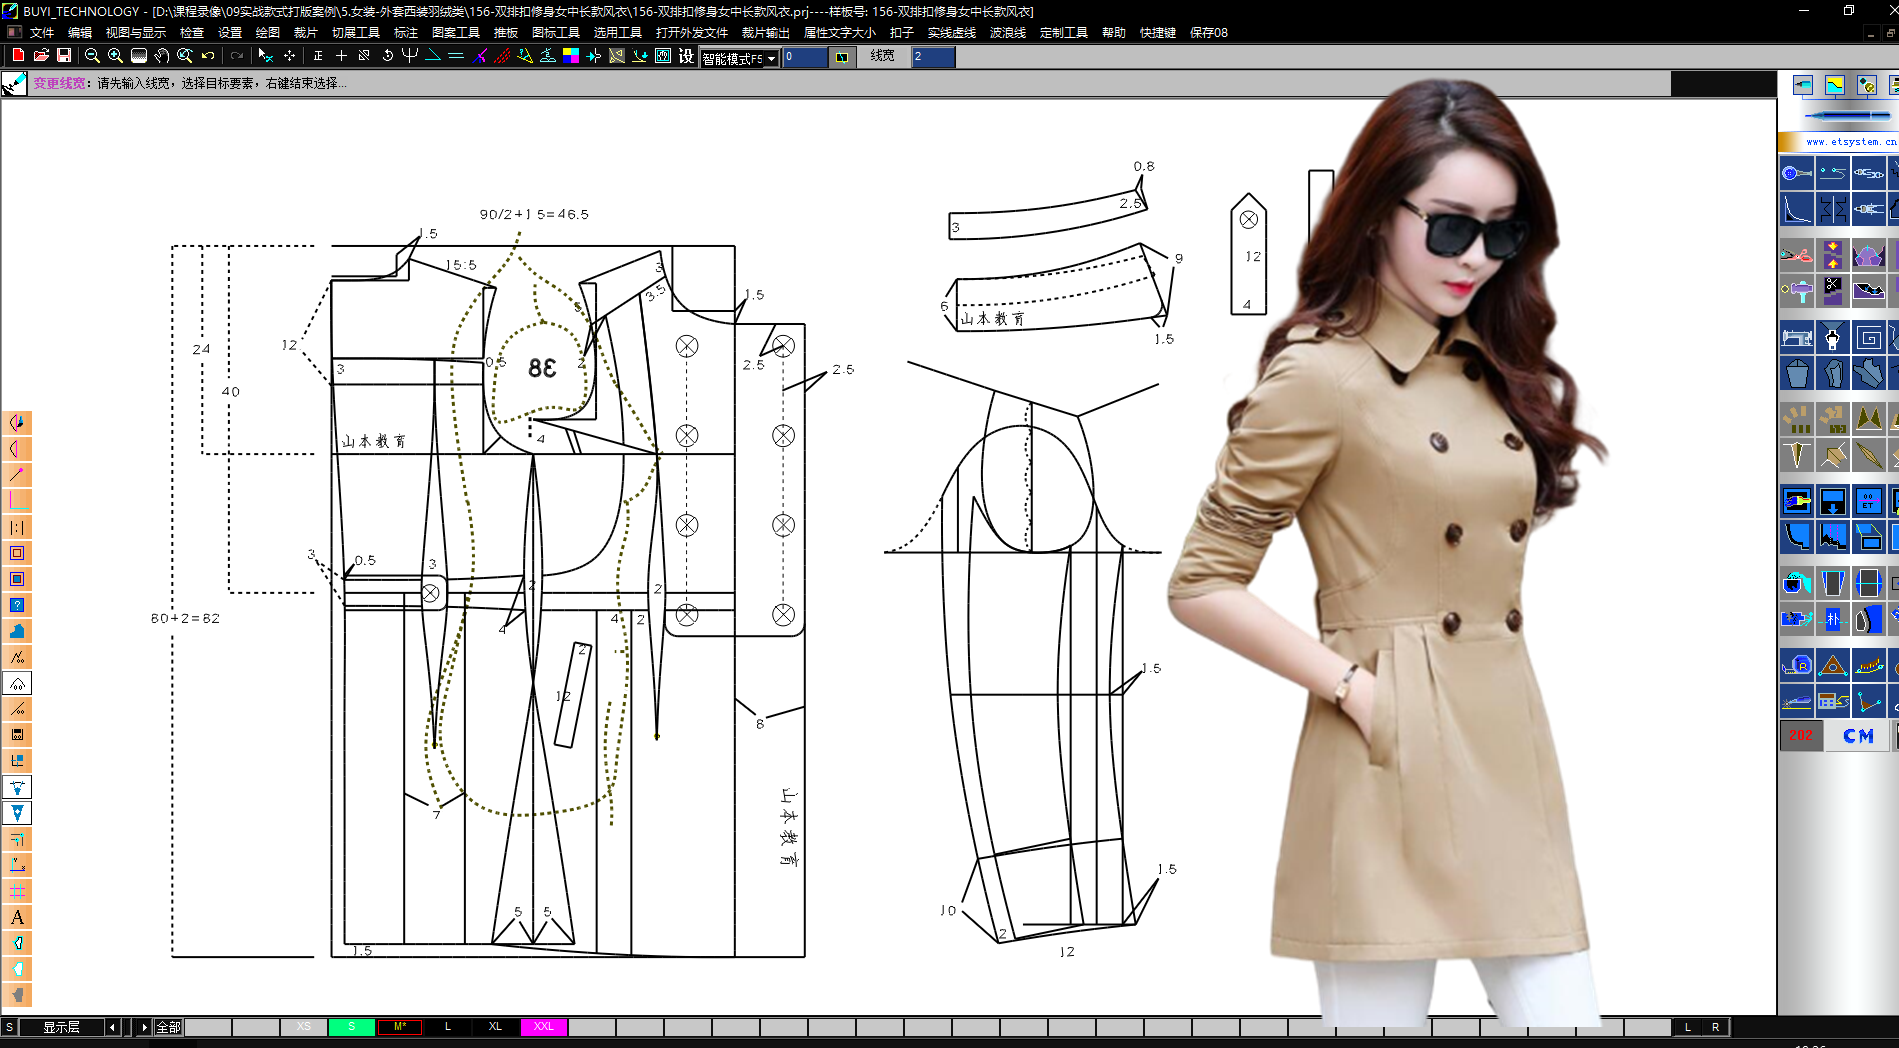Click the tape measure icon in right panel
The width and height of the screenshot is (1899, 1048).
1797,665
